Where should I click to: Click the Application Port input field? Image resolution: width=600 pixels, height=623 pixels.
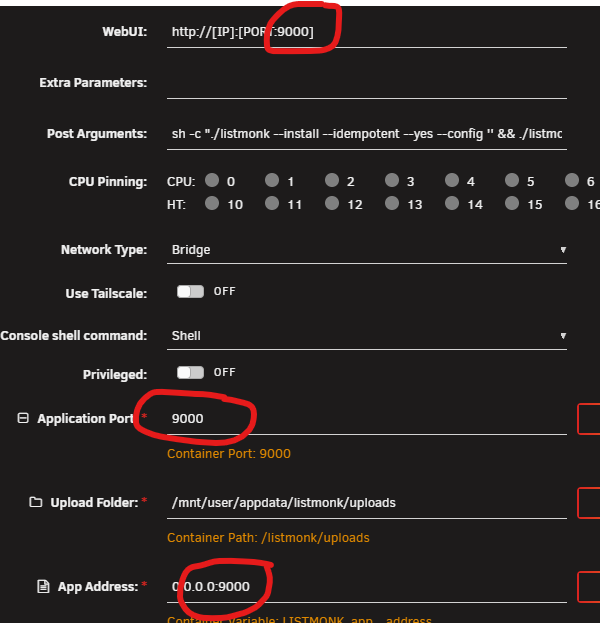pos(367,419)
